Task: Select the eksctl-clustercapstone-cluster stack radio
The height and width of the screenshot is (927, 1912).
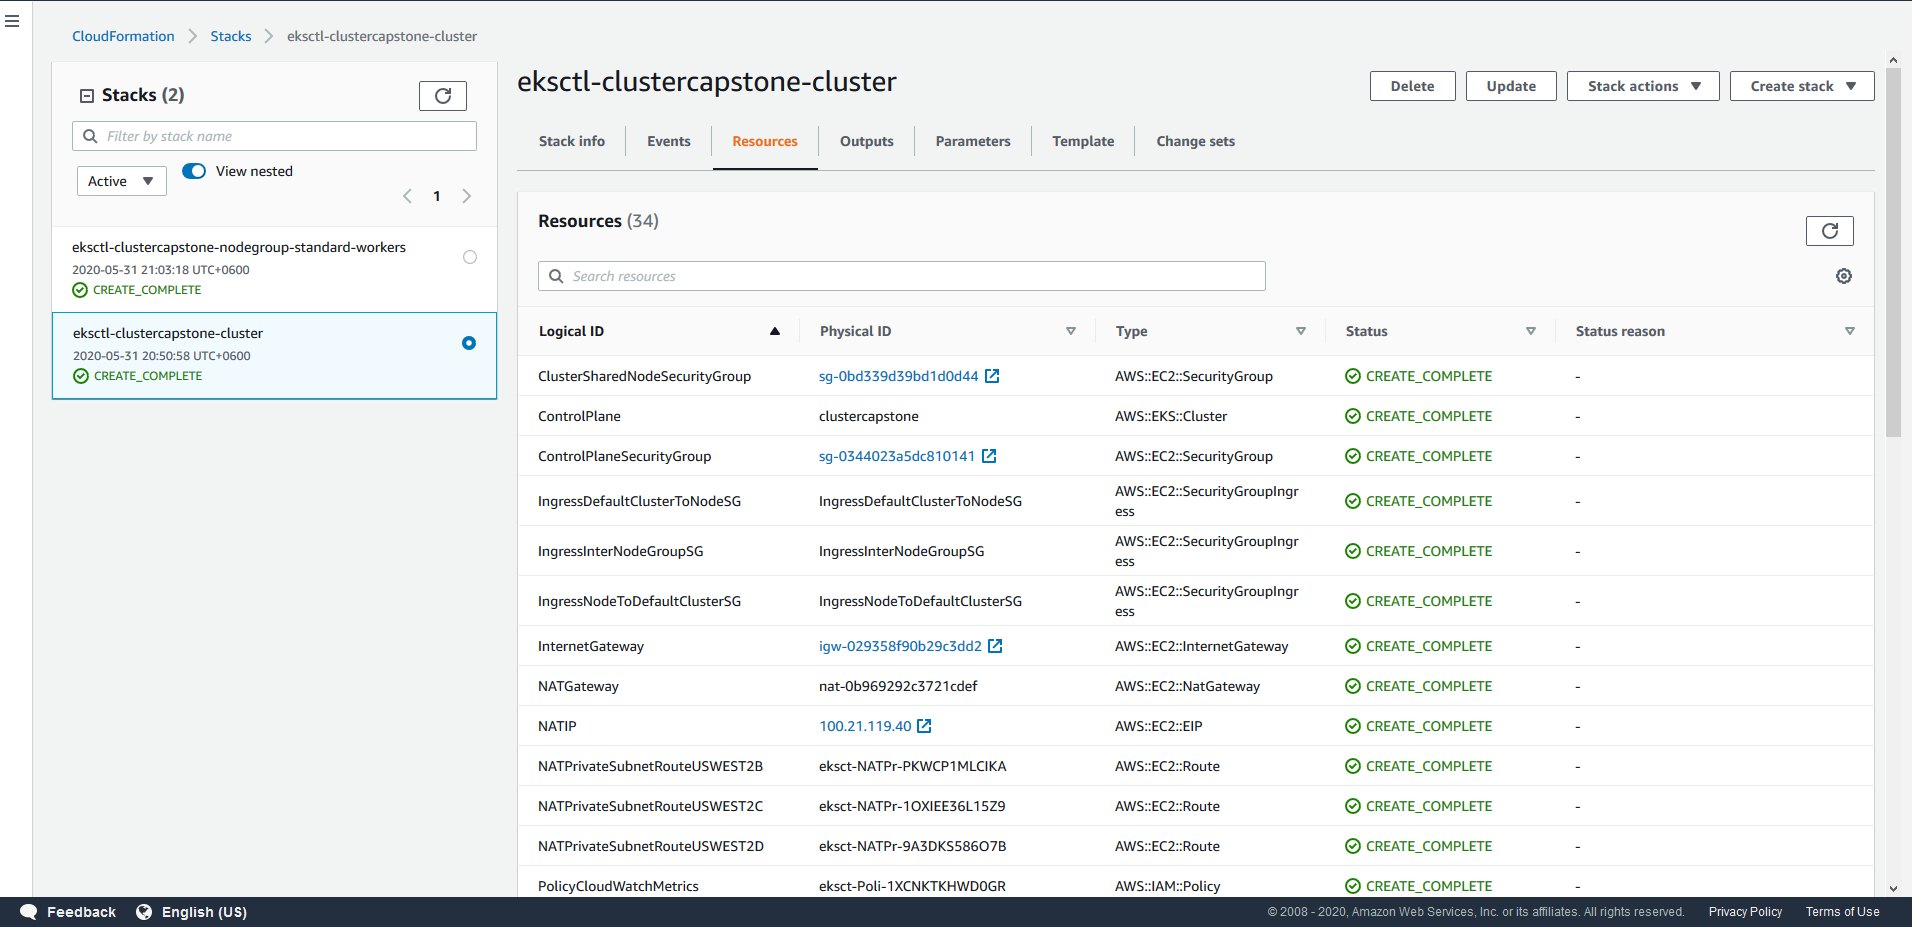Action: pos(469,343)
